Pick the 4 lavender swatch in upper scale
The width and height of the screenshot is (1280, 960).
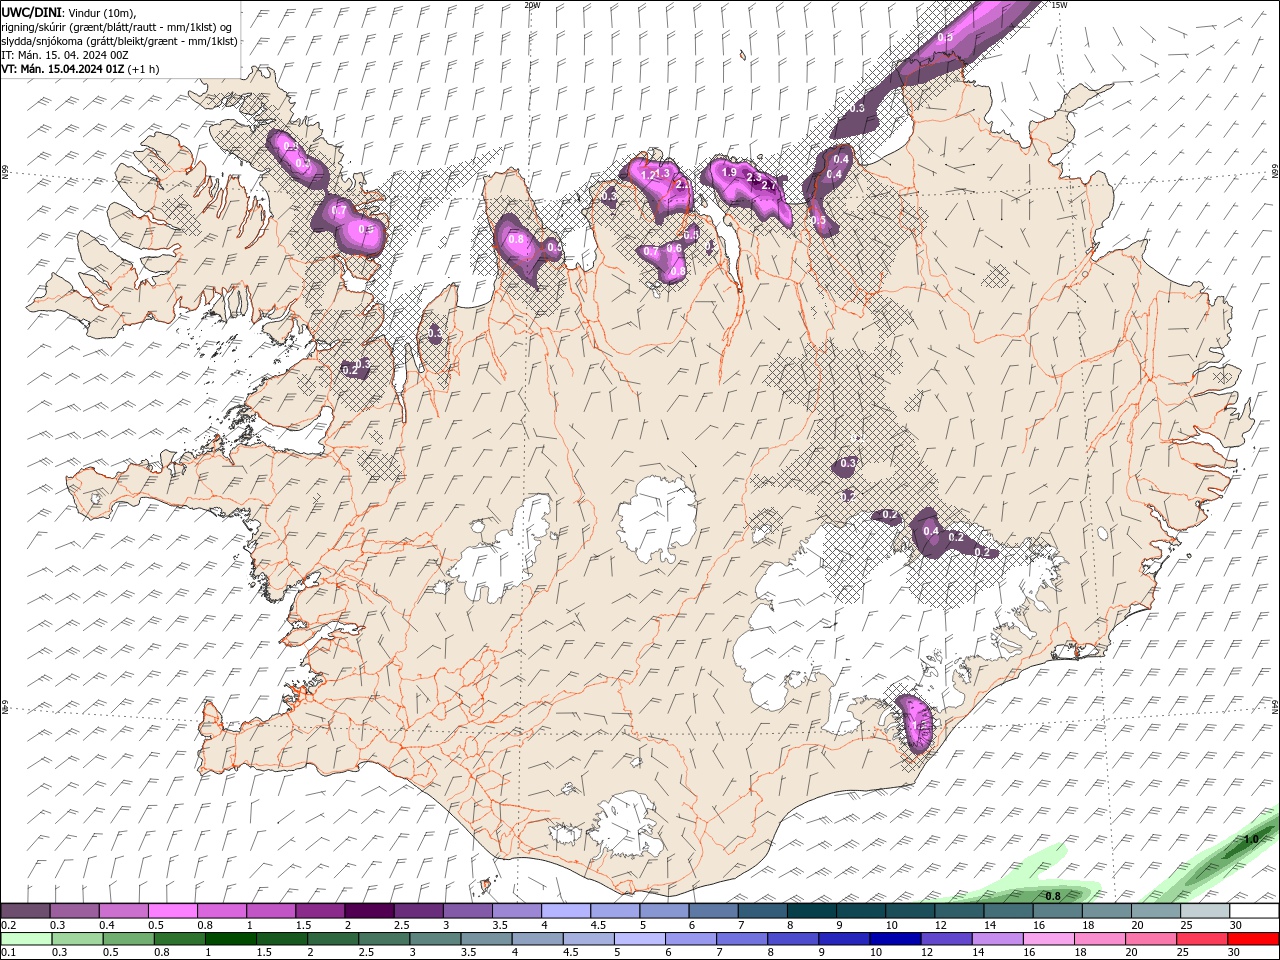pyautogui.click(x=565, y=911)
